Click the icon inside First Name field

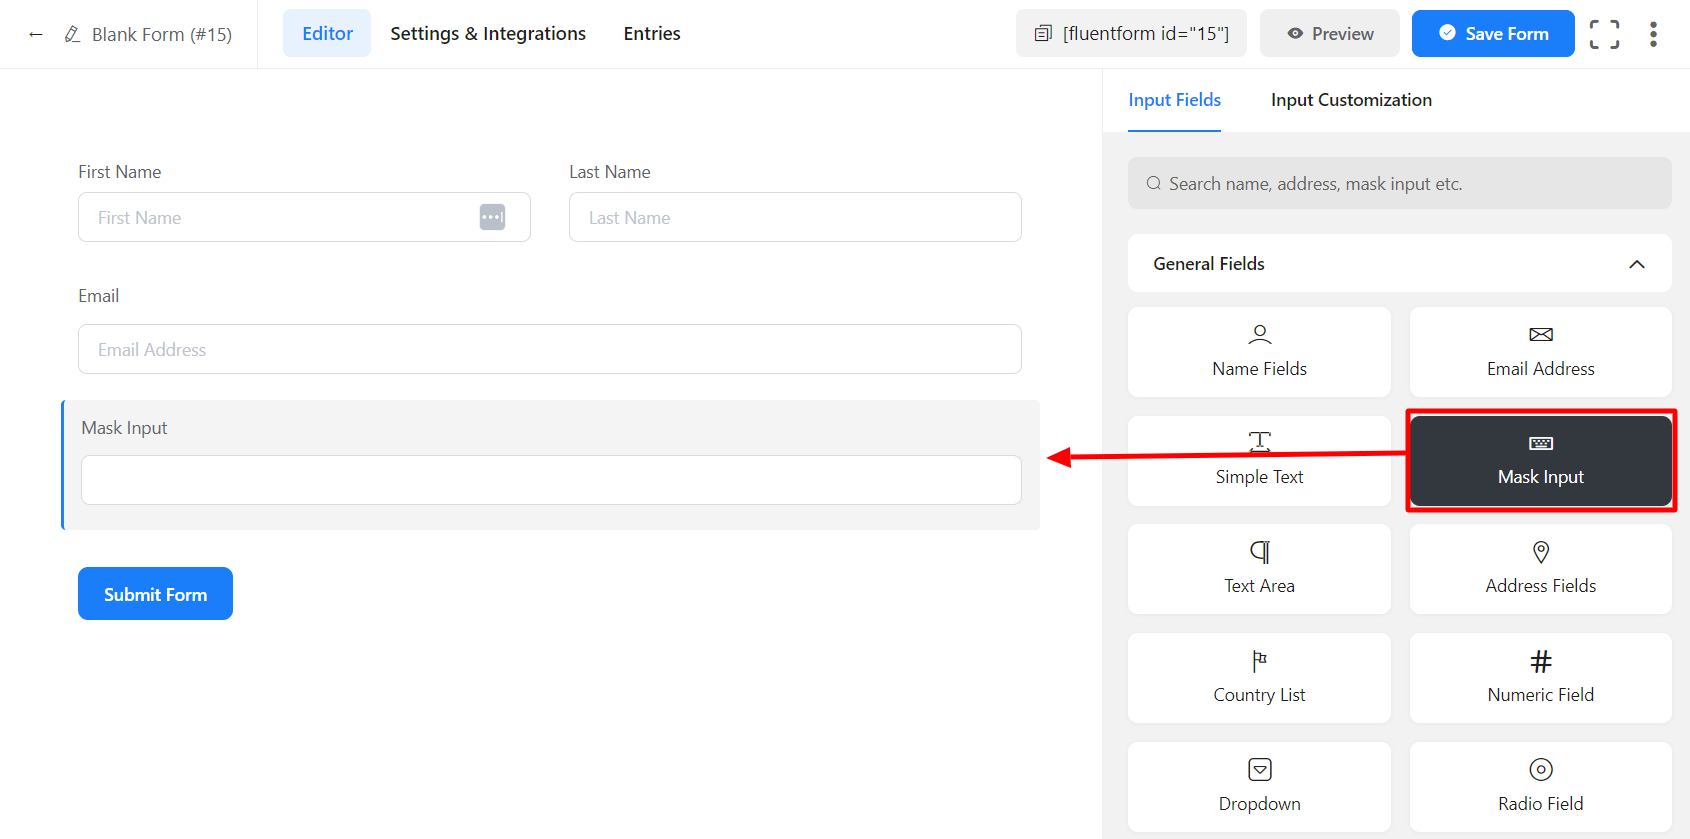point(492,217)
